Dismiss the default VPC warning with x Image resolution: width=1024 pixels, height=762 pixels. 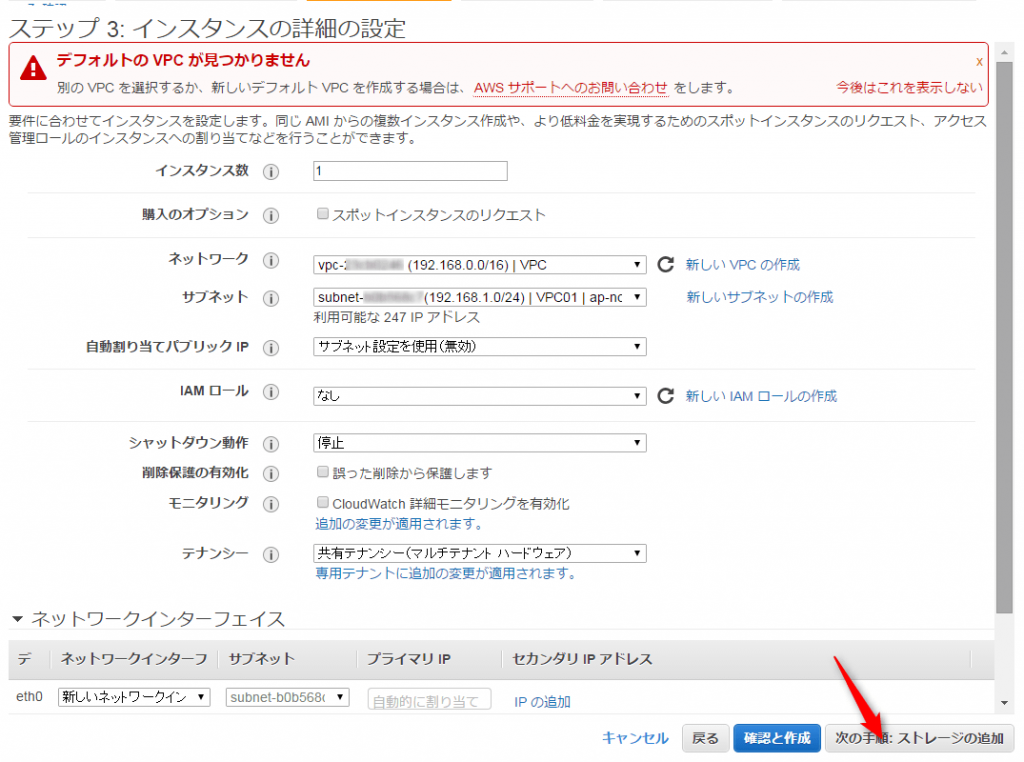click(979, 61)
